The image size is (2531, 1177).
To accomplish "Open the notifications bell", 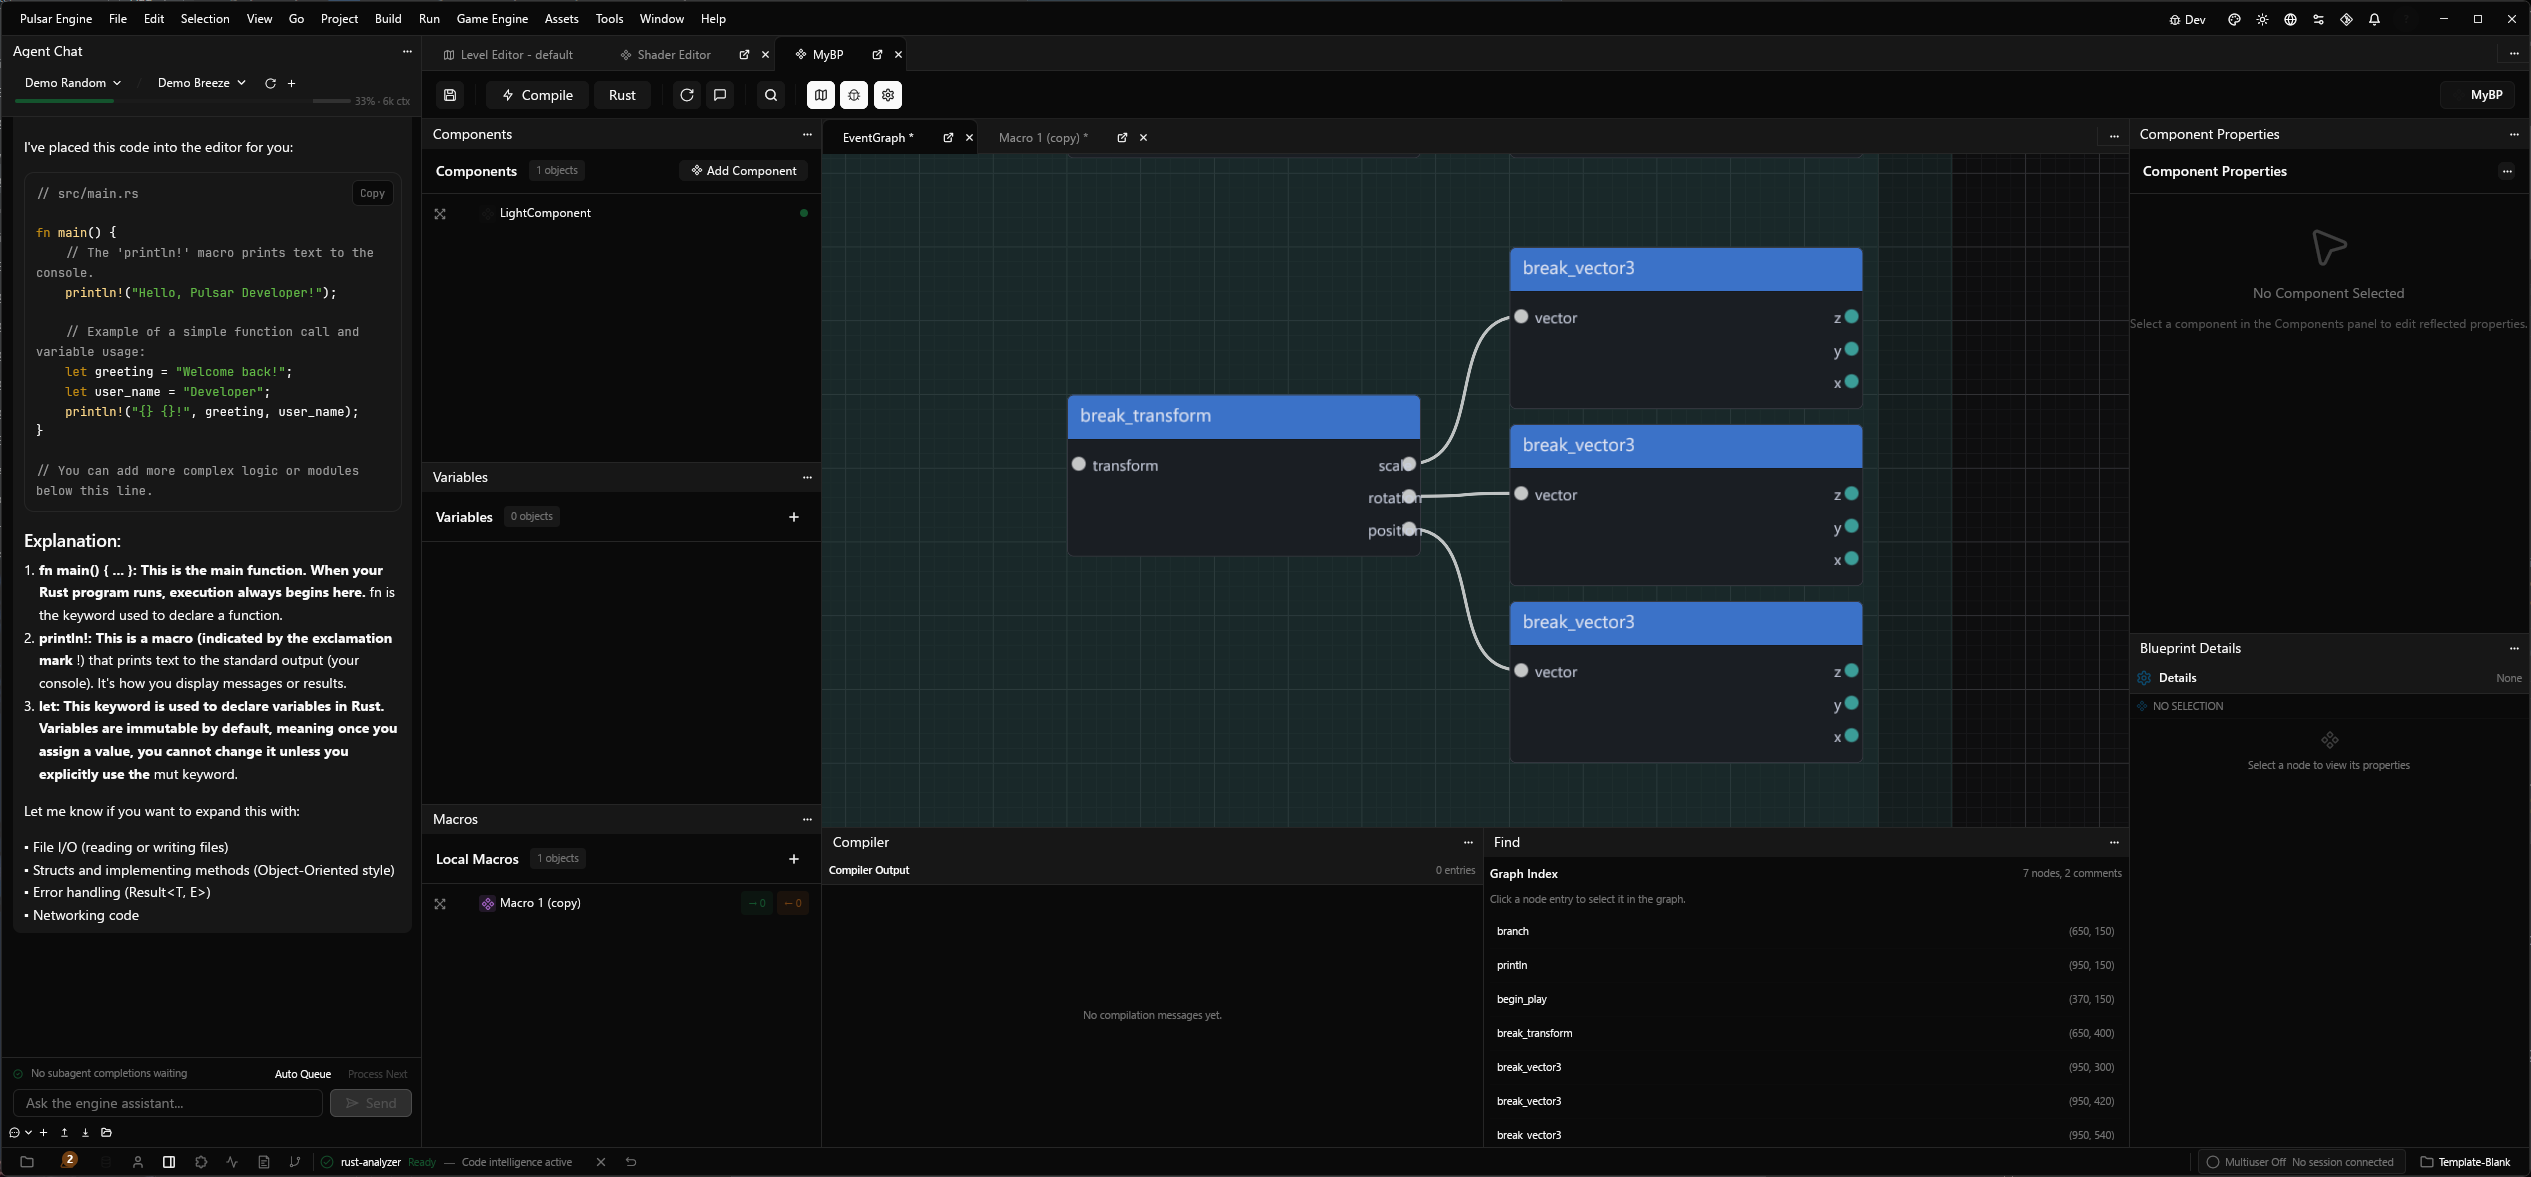I will 2374,19.
